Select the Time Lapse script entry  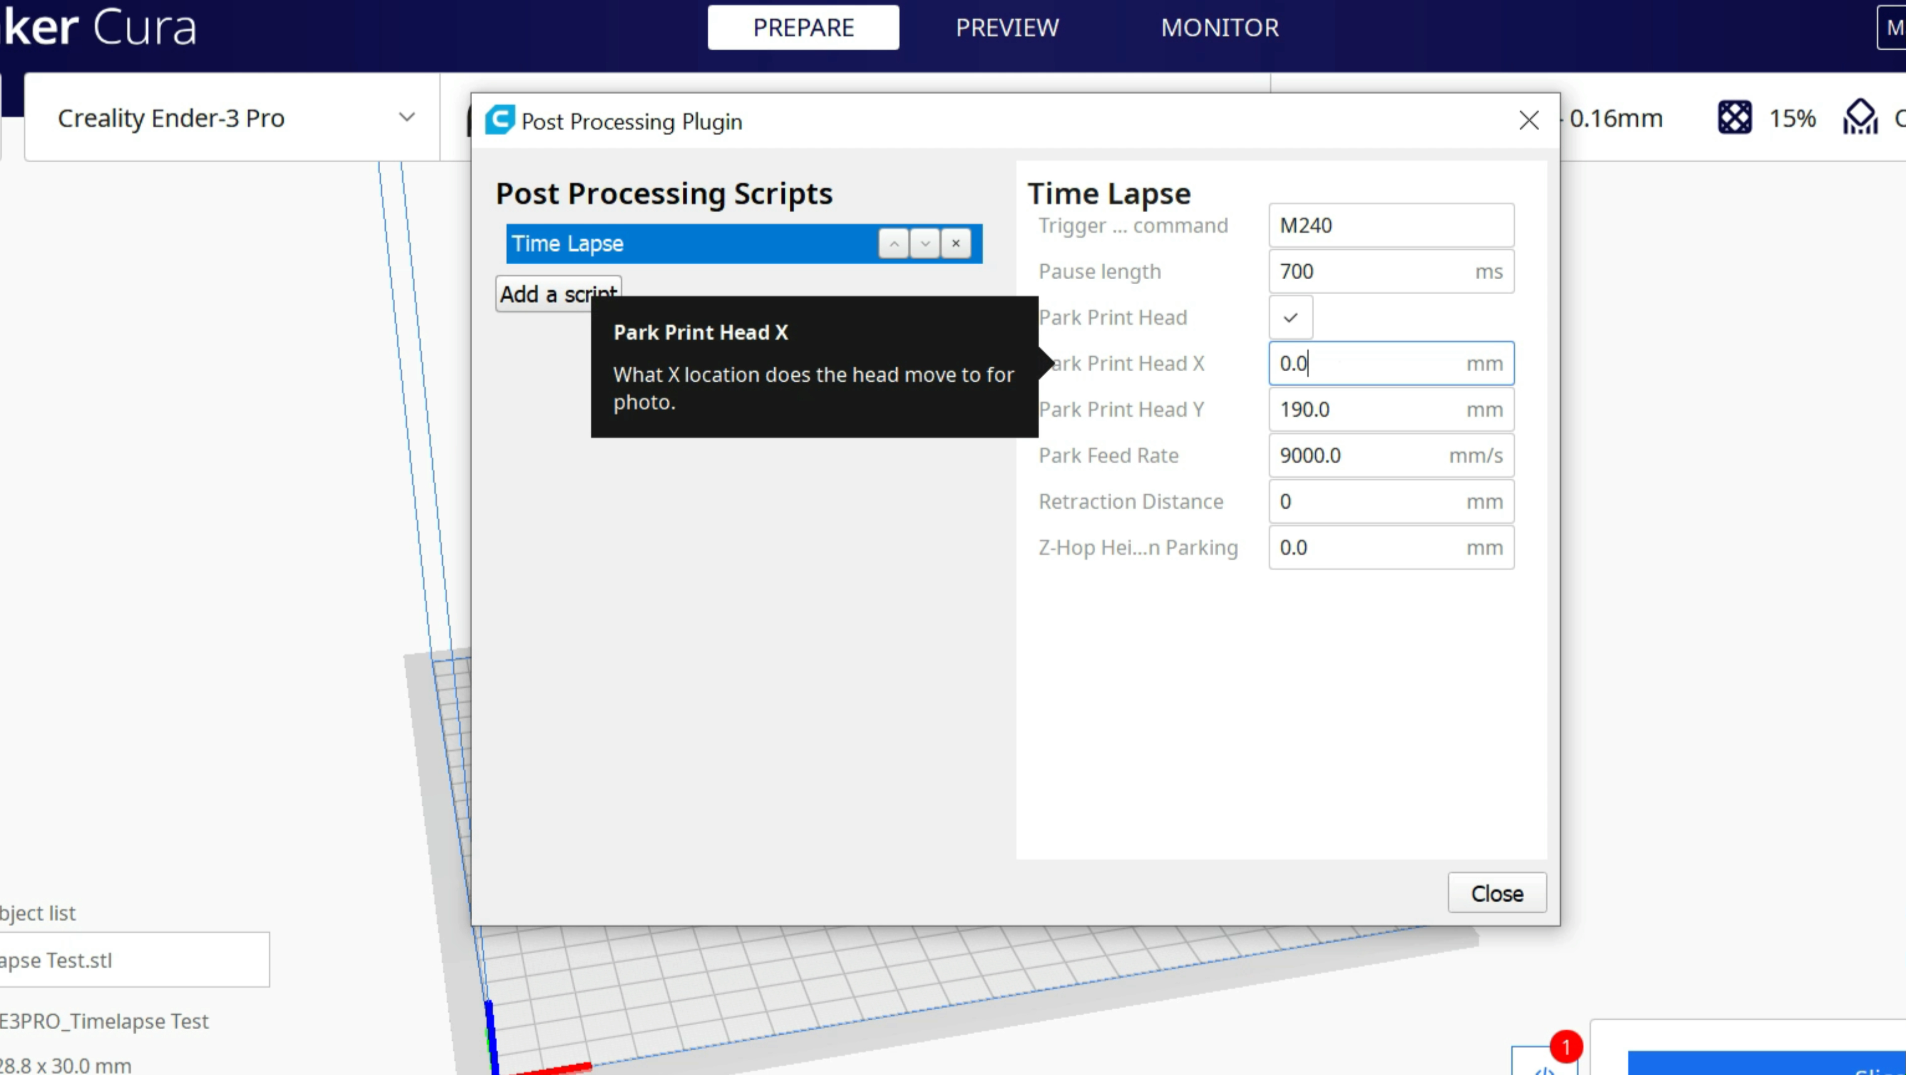(680, 244)
